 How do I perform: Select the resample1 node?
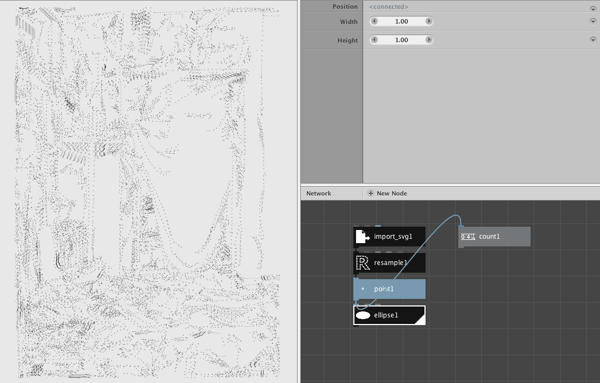389,262
